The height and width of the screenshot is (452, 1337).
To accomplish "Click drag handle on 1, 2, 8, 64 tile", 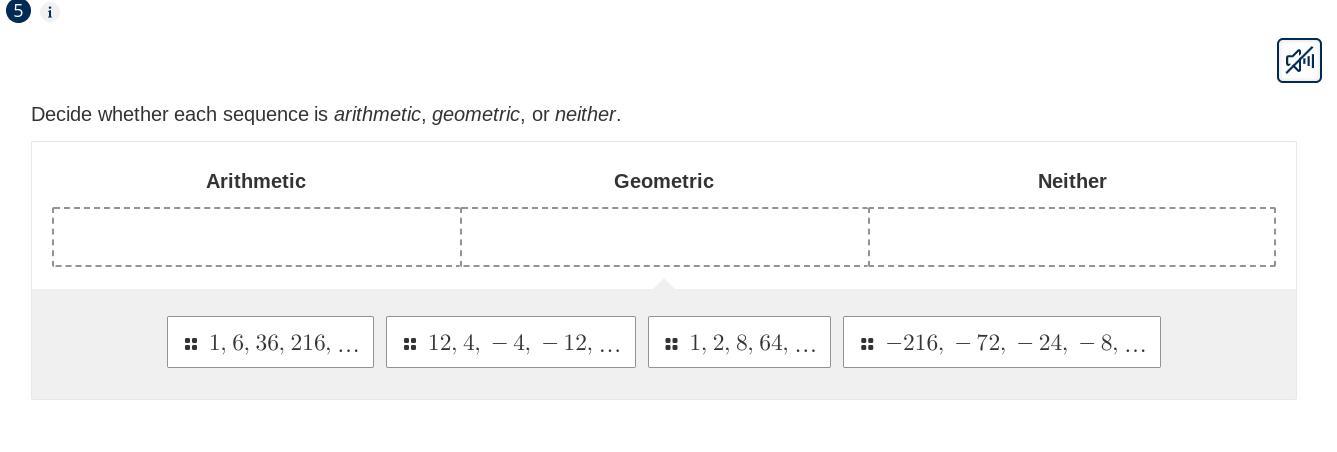I will pos(672,344).
